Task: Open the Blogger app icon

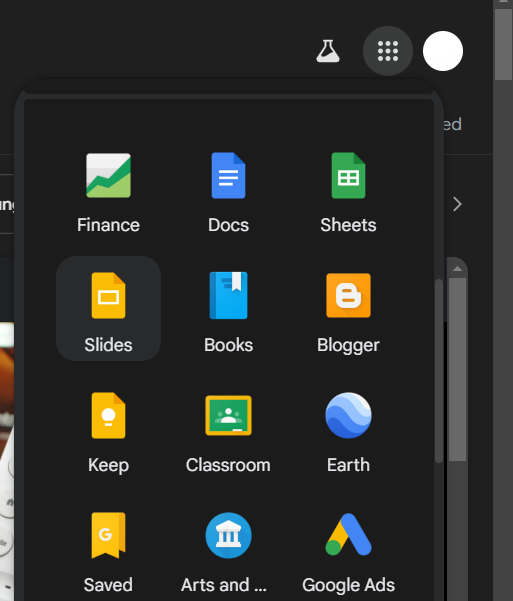Action: click(348, 296)
